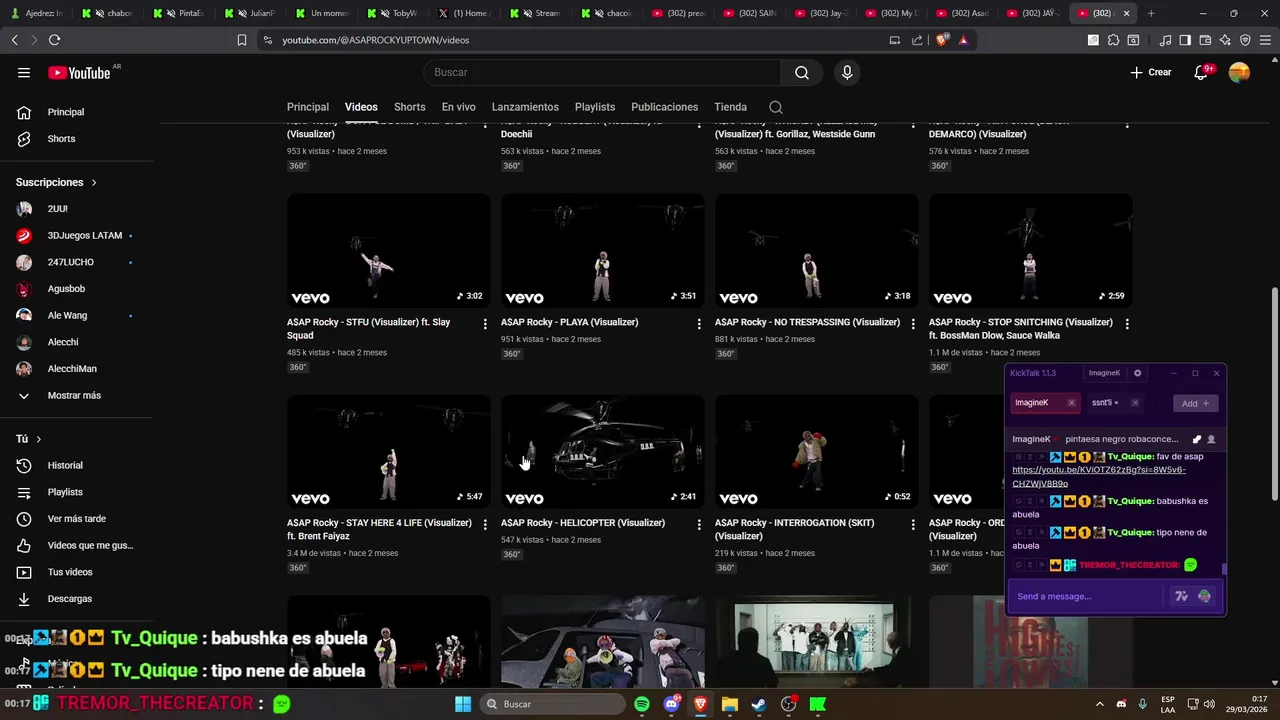The width and height of the screenshot is (1280, 720).
Task: Switch to the Shorts channel tab
Action: 409,107
